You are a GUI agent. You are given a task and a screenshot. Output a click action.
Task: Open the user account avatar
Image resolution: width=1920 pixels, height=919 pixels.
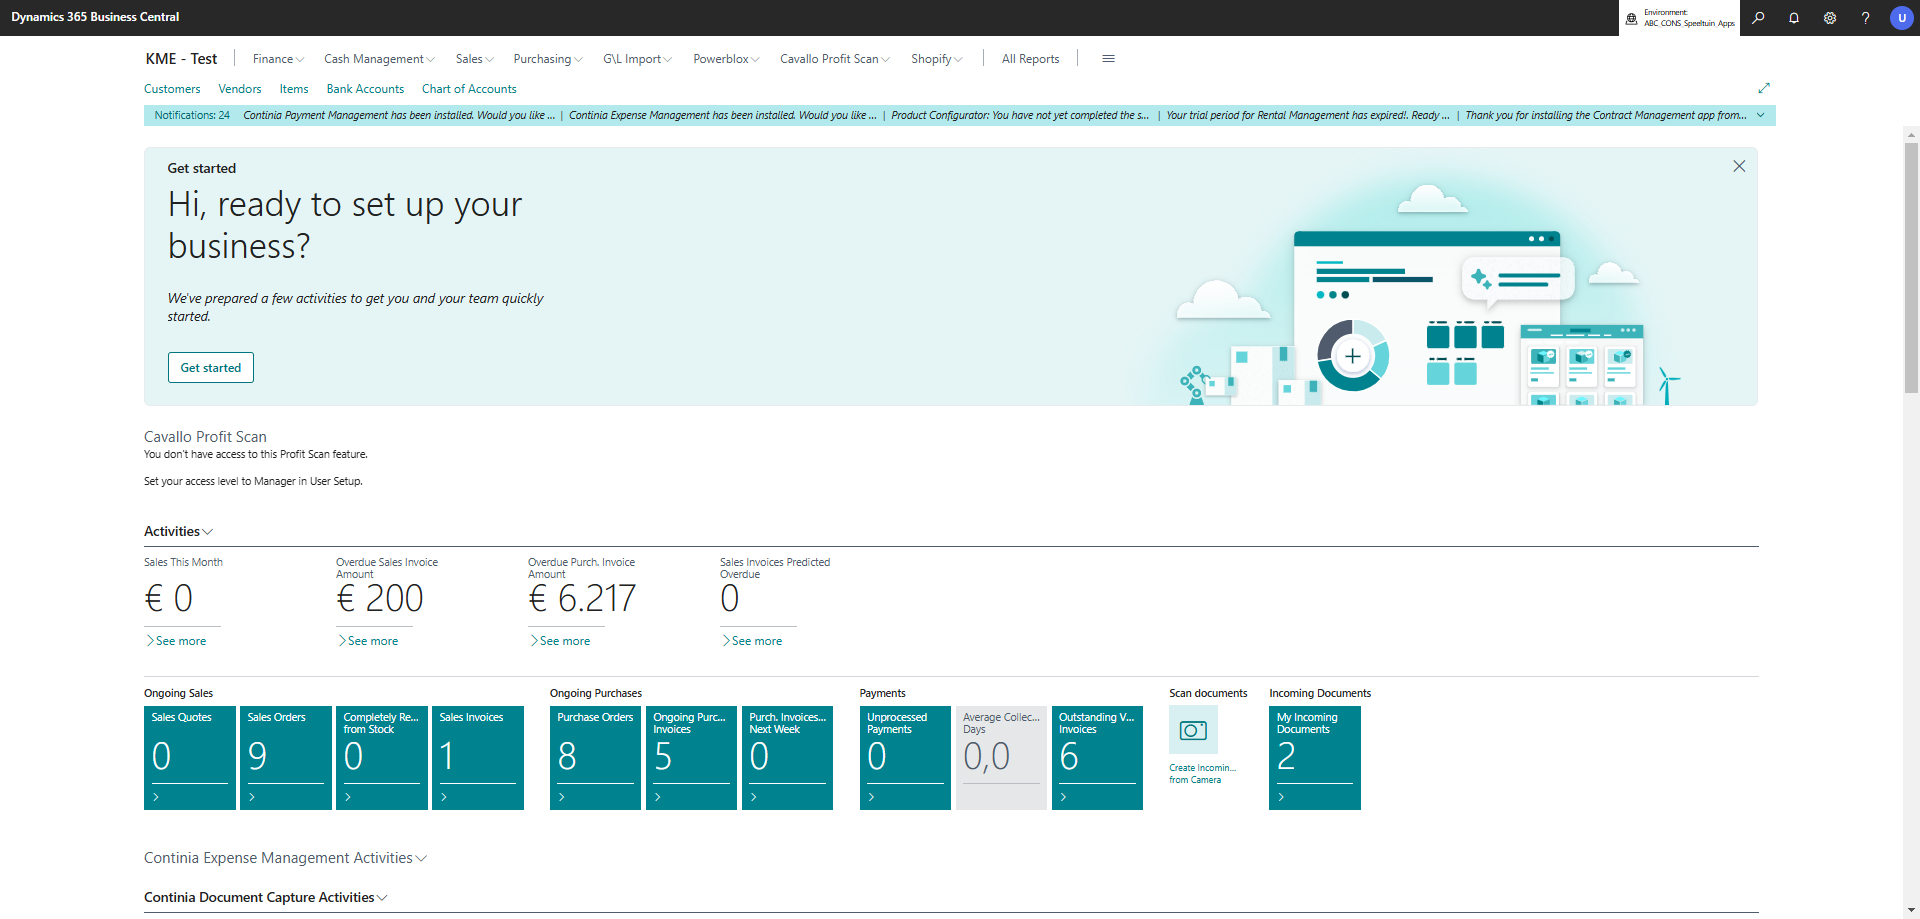click(1901, 18)
